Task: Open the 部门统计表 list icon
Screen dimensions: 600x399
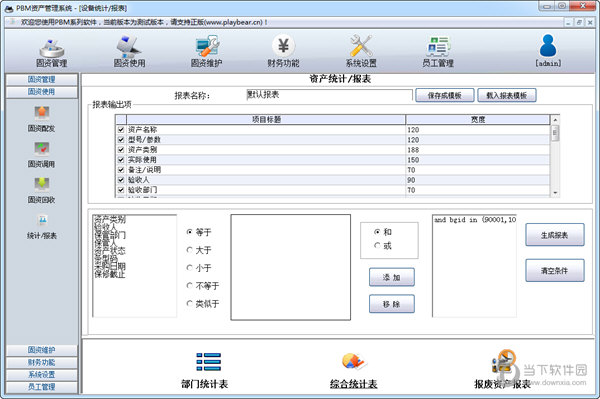Action: point(208,362)
